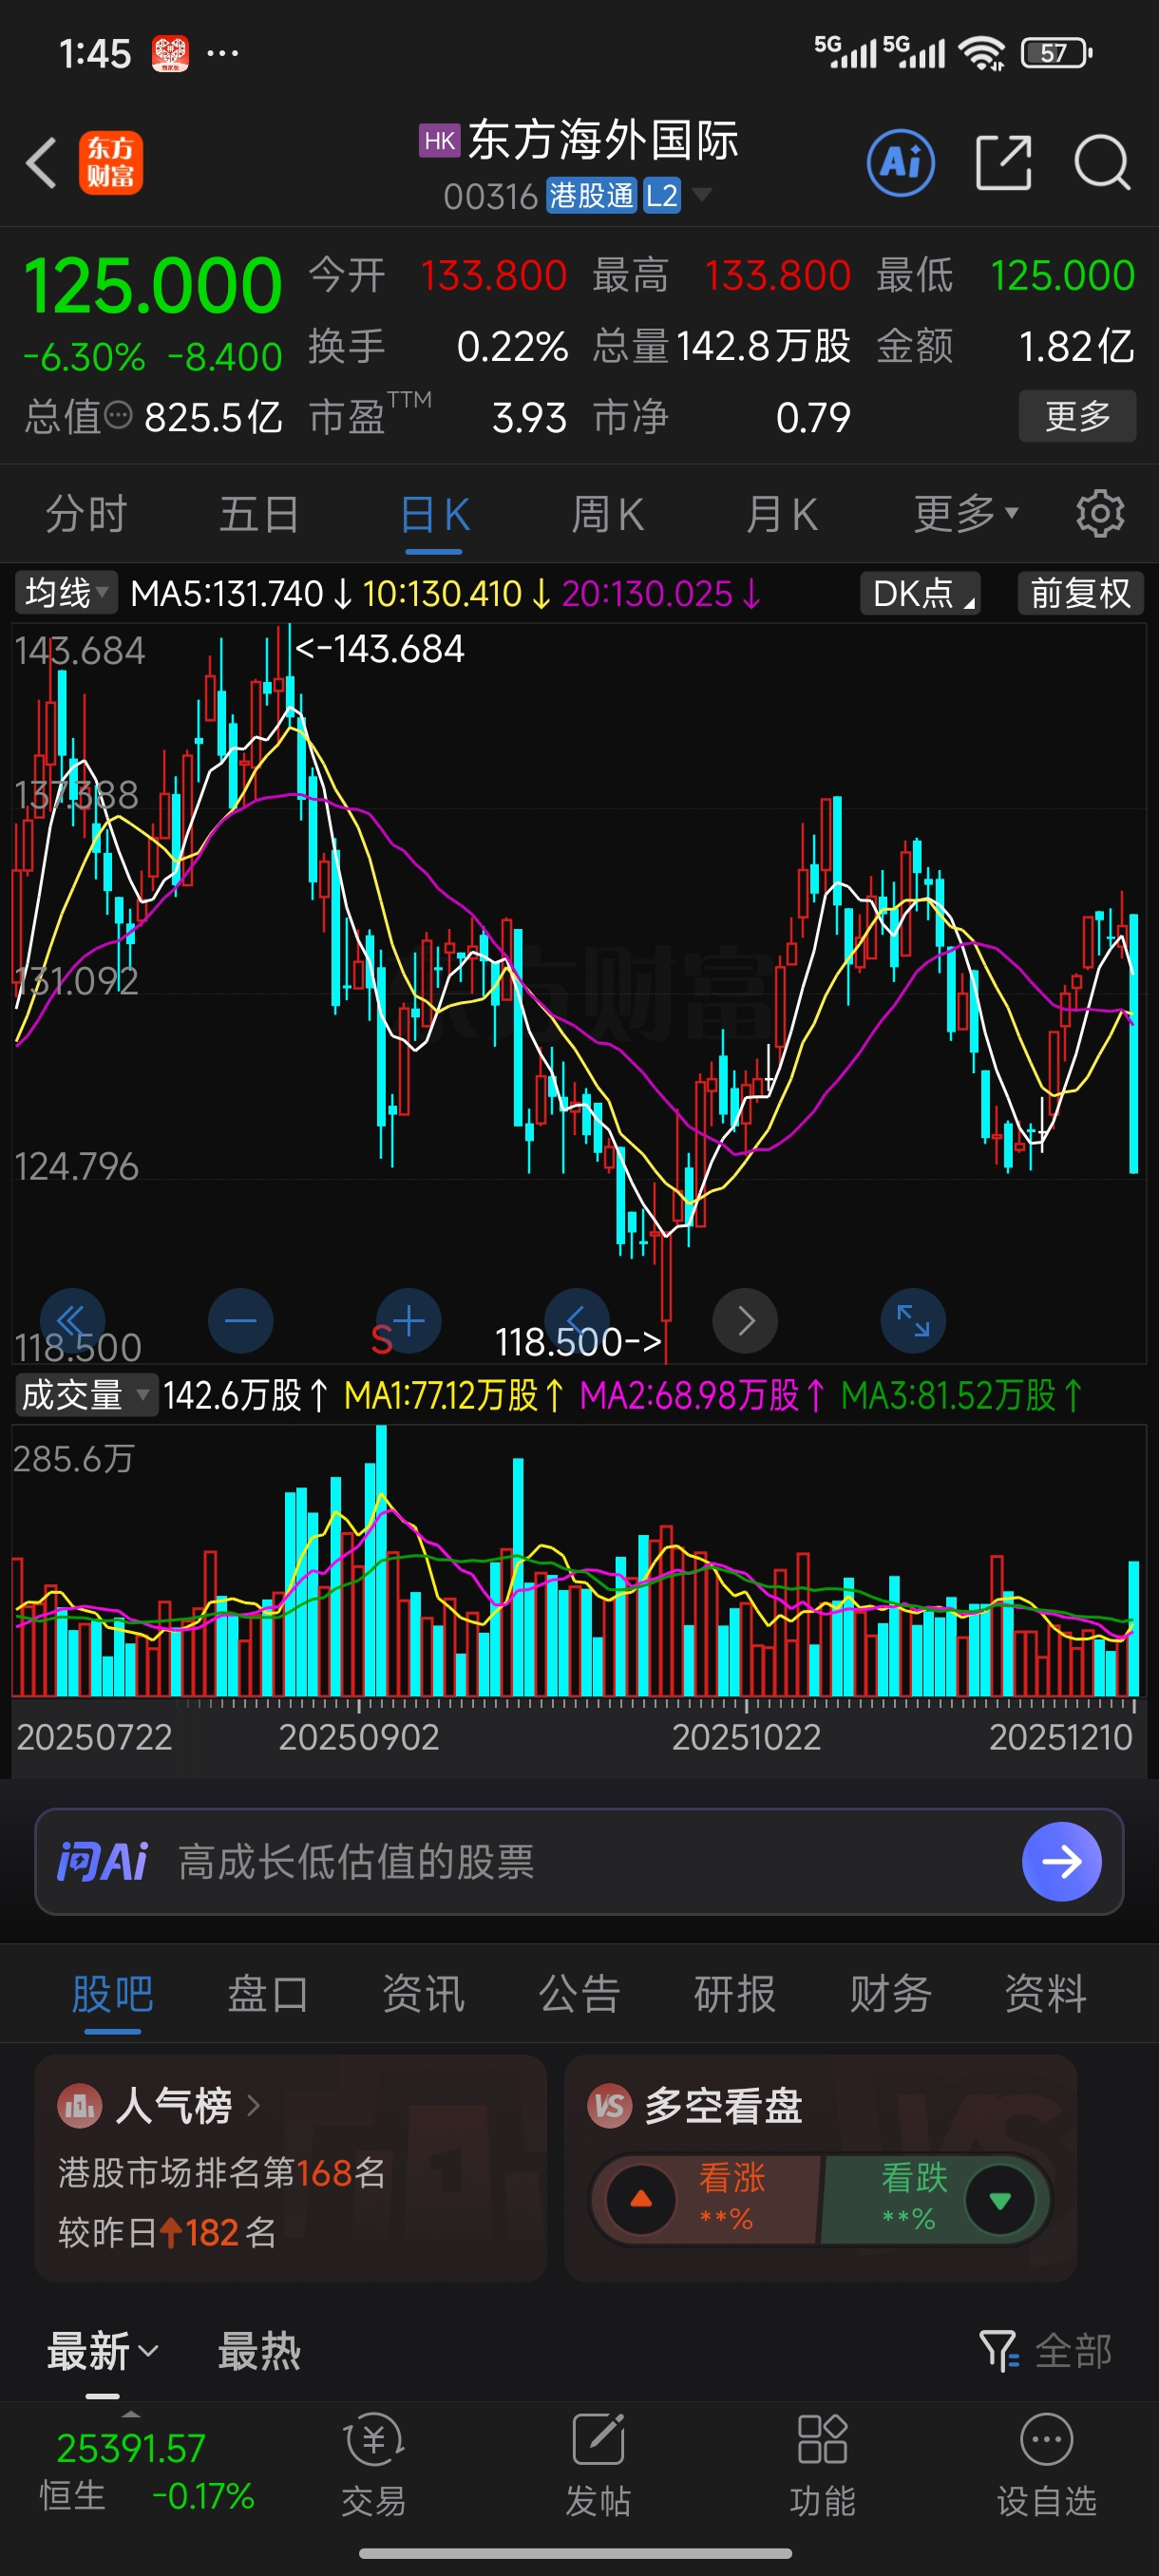This screenshot has height=2576, width=1159.
Task: Zoom out chart with minus button
Action: point(240,1321)
